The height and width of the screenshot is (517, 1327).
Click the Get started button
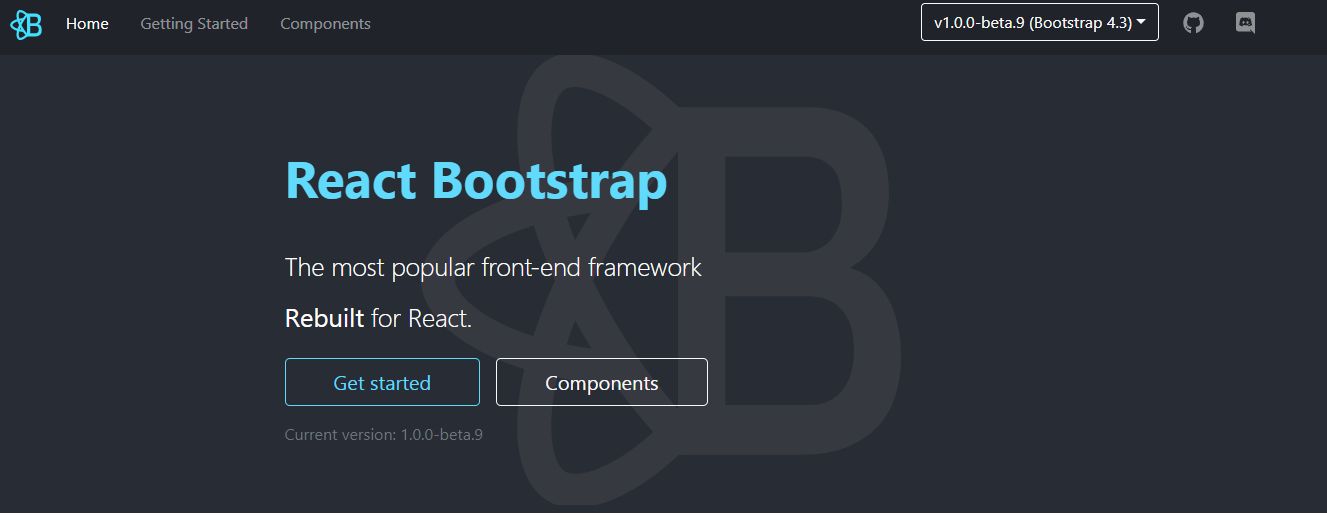coord(382,382)
